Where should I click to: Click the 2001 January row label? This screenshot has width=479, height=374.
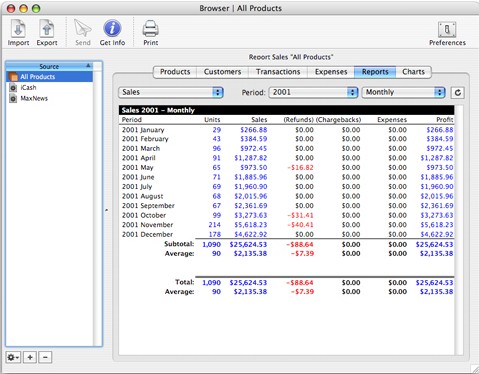point(143,130)
